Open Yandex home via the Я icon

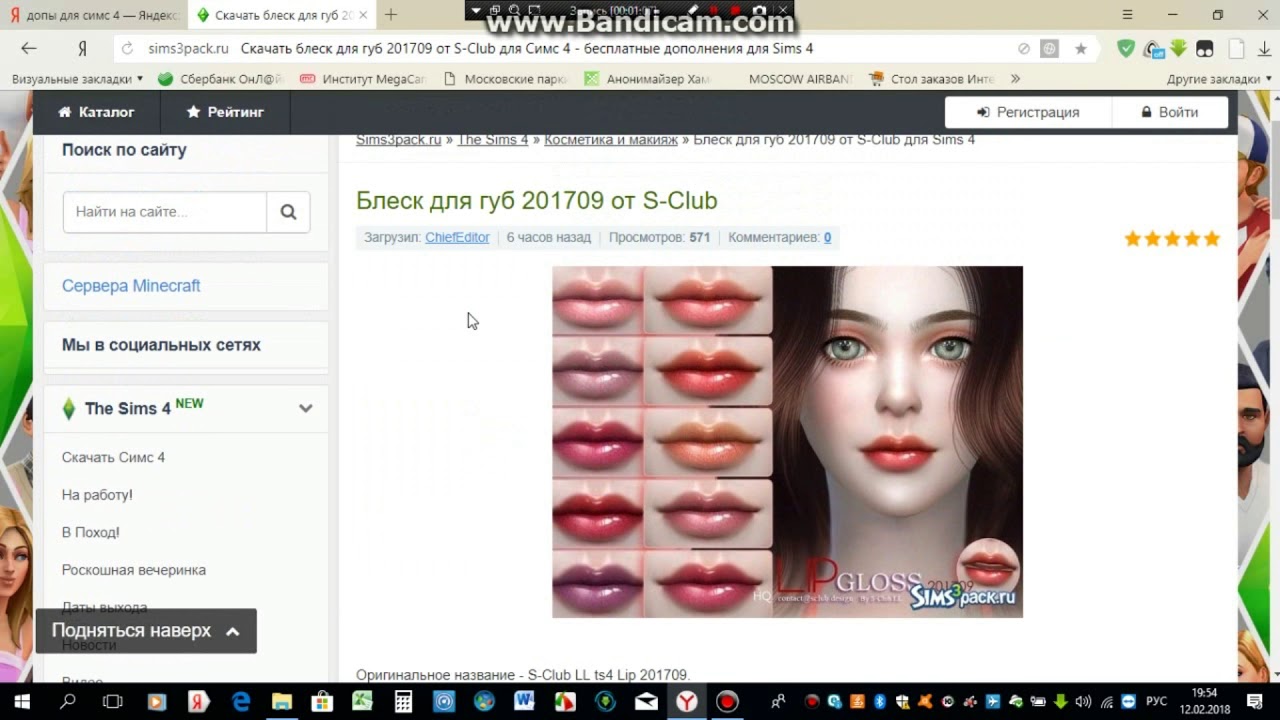(83, 48)
